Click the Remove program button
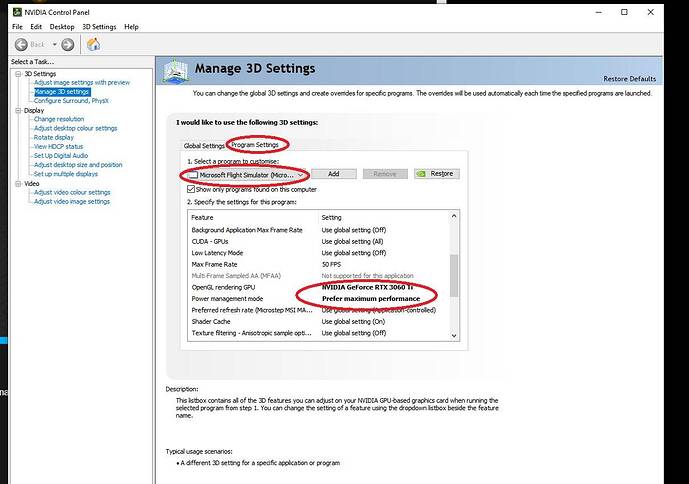The width and height of the screenshot is (689, 484). [x=385, y=174]
